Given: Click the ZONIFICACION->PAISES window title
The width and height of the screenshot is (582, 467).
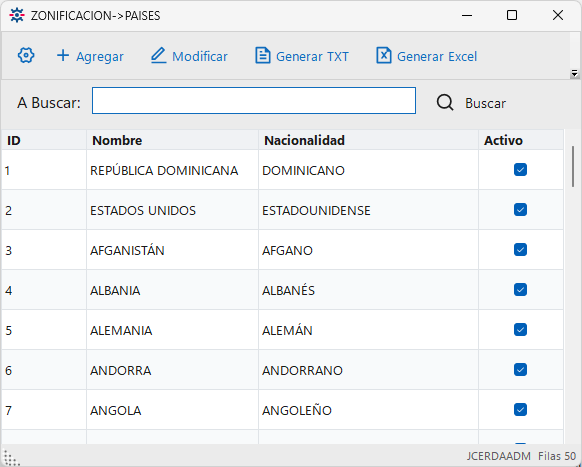Looking at the screenshot, I should [x=95, y=16].
